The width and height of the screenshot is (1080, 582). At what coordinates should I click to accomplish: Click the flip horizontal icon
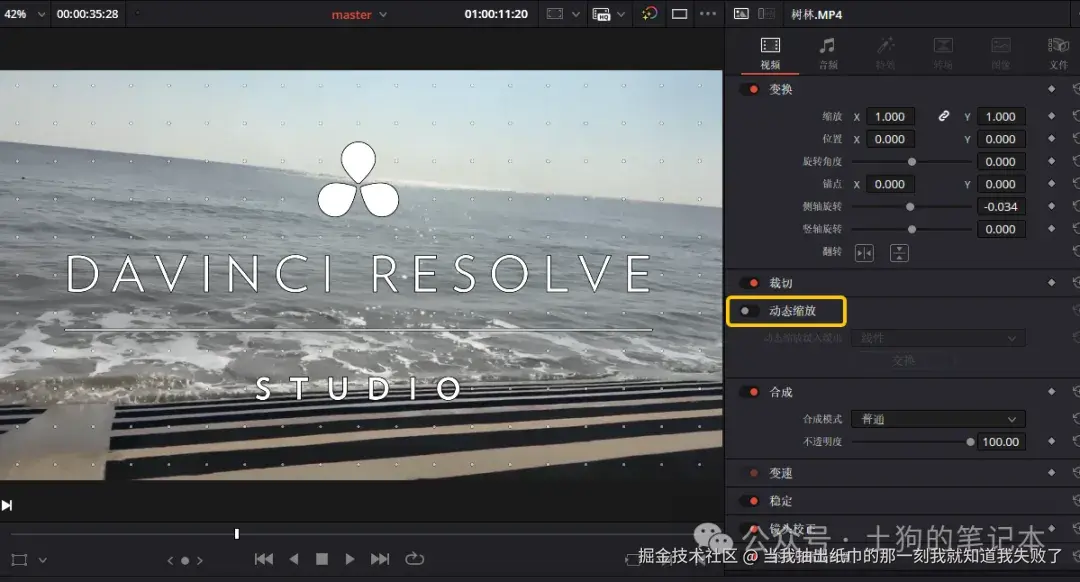[864, 253]
